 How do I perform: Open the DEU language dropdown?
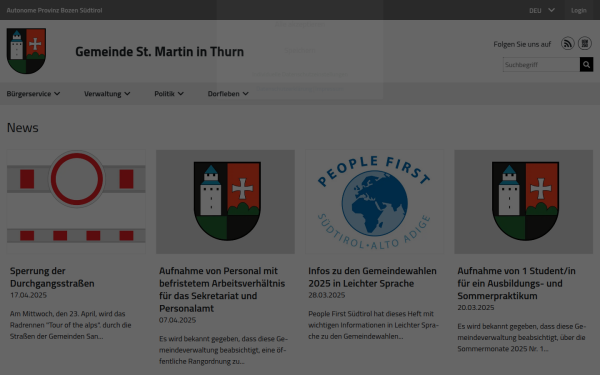(x=541, y=10)
